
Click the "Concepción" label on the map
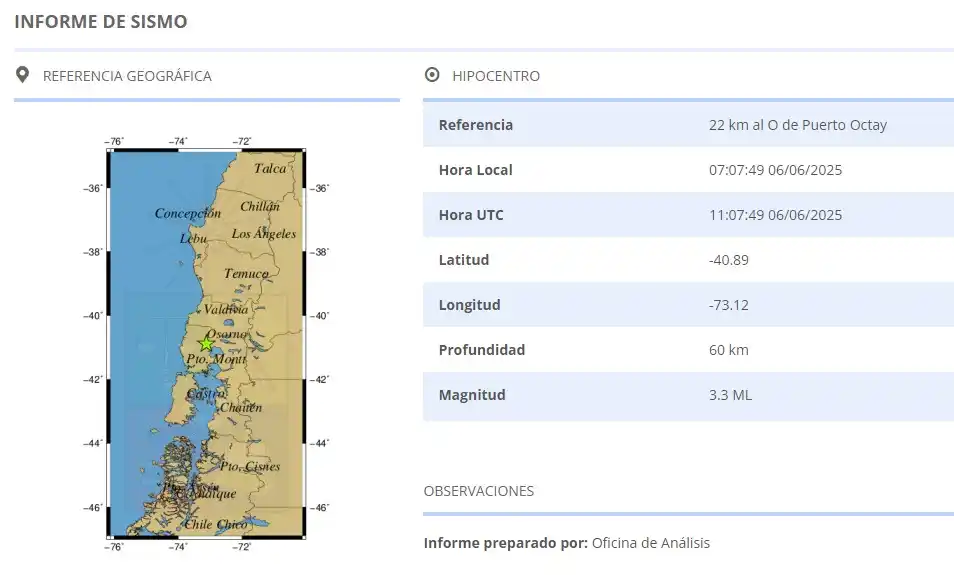point(187,214)
